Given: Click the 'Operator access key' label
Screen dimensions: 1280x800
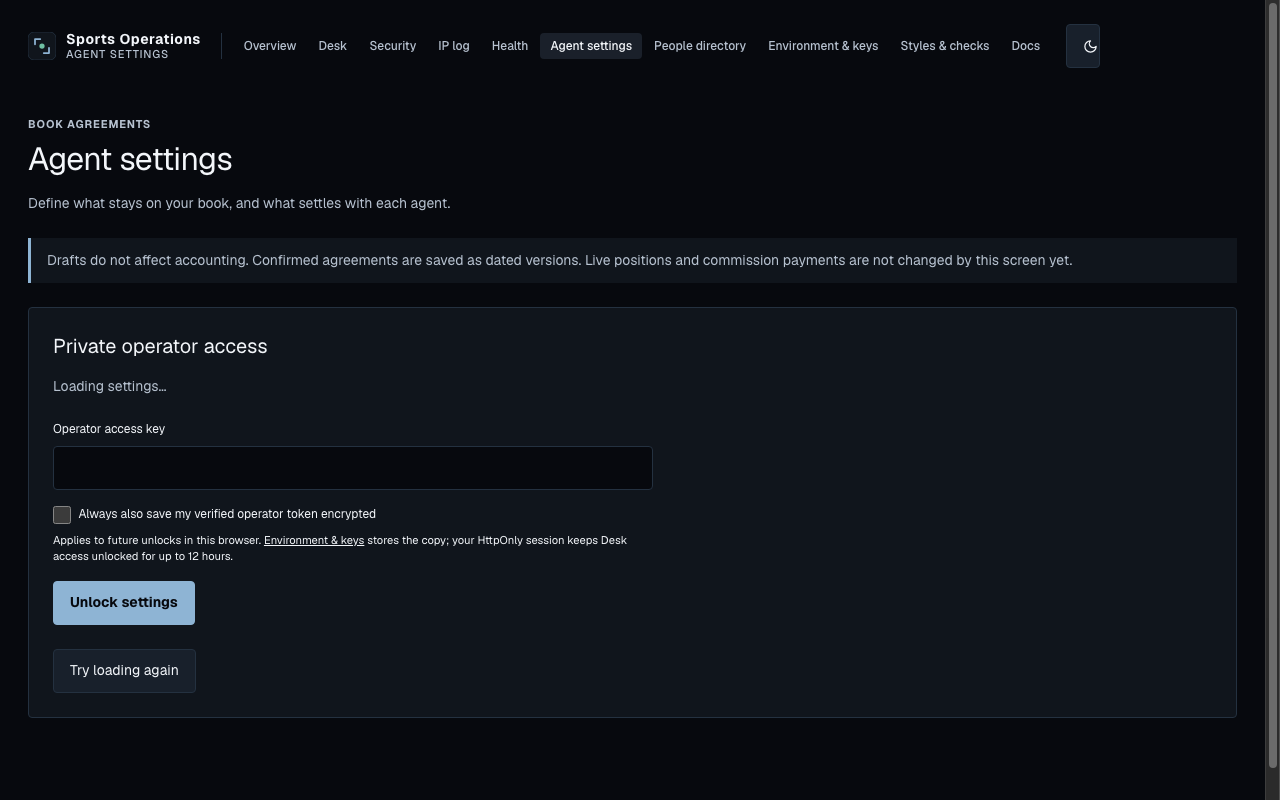Looking at the screenshot, I should click(x=109, y=429).
